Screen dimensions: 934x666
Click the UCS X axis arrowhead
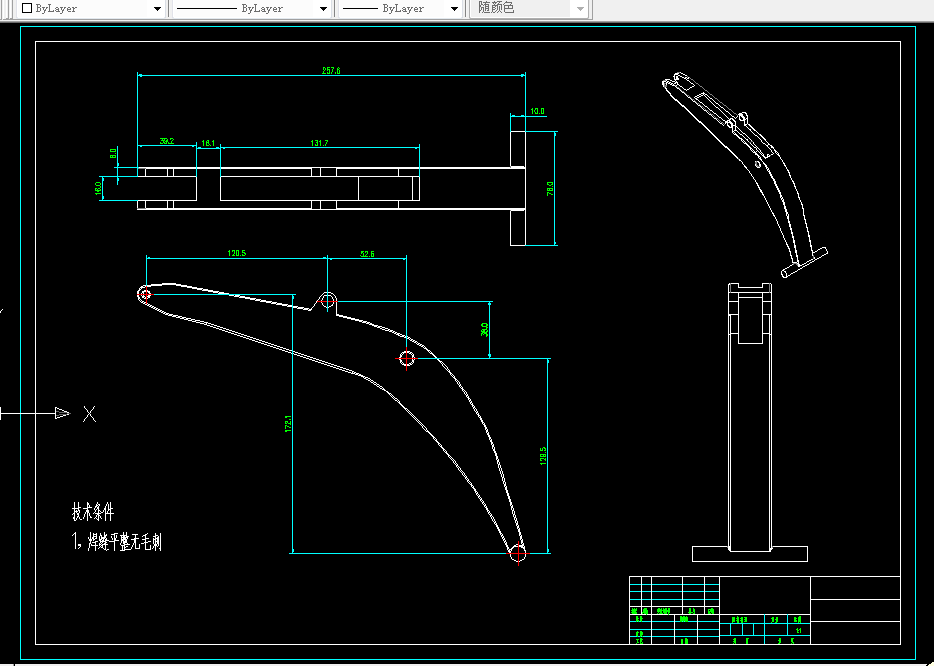[x=62, y=413]
